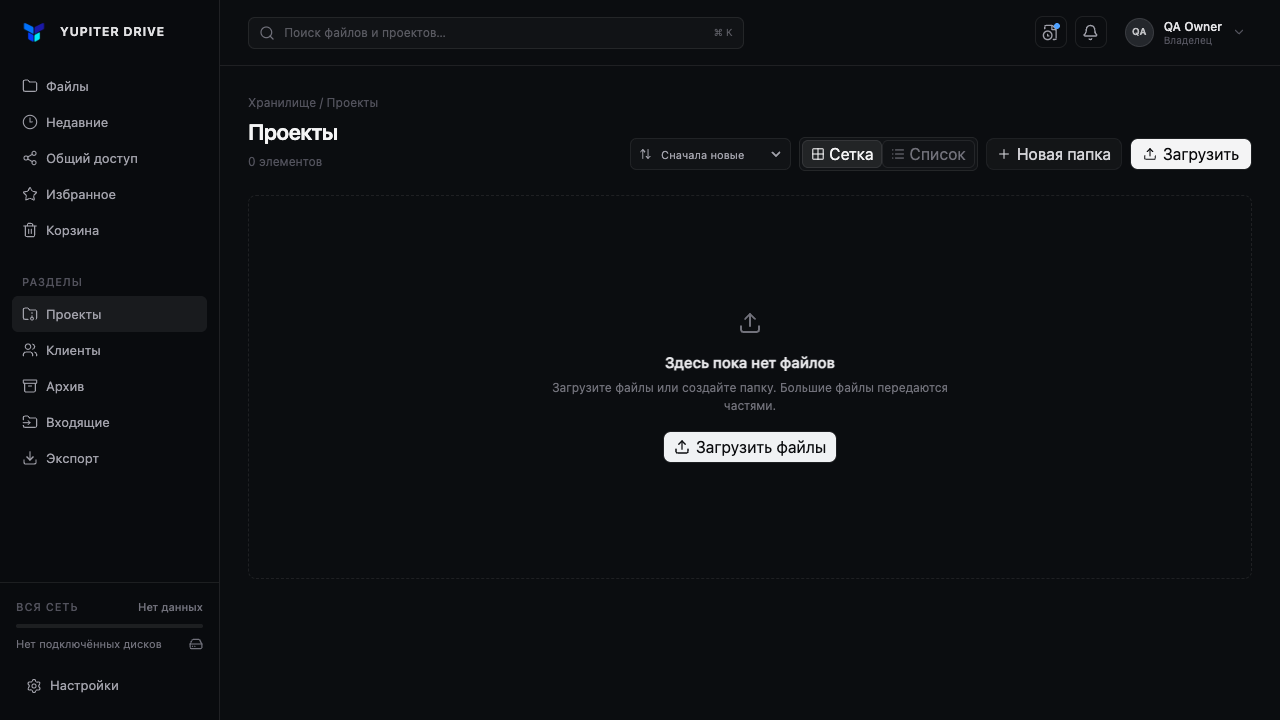Expand the QA Owner account chevron

[x=1239, y=32]
